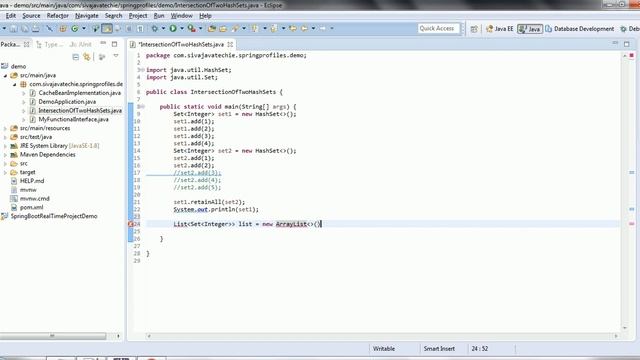Open the Search icon dropdown arrow
640x360 pixels.
(244, 29)
